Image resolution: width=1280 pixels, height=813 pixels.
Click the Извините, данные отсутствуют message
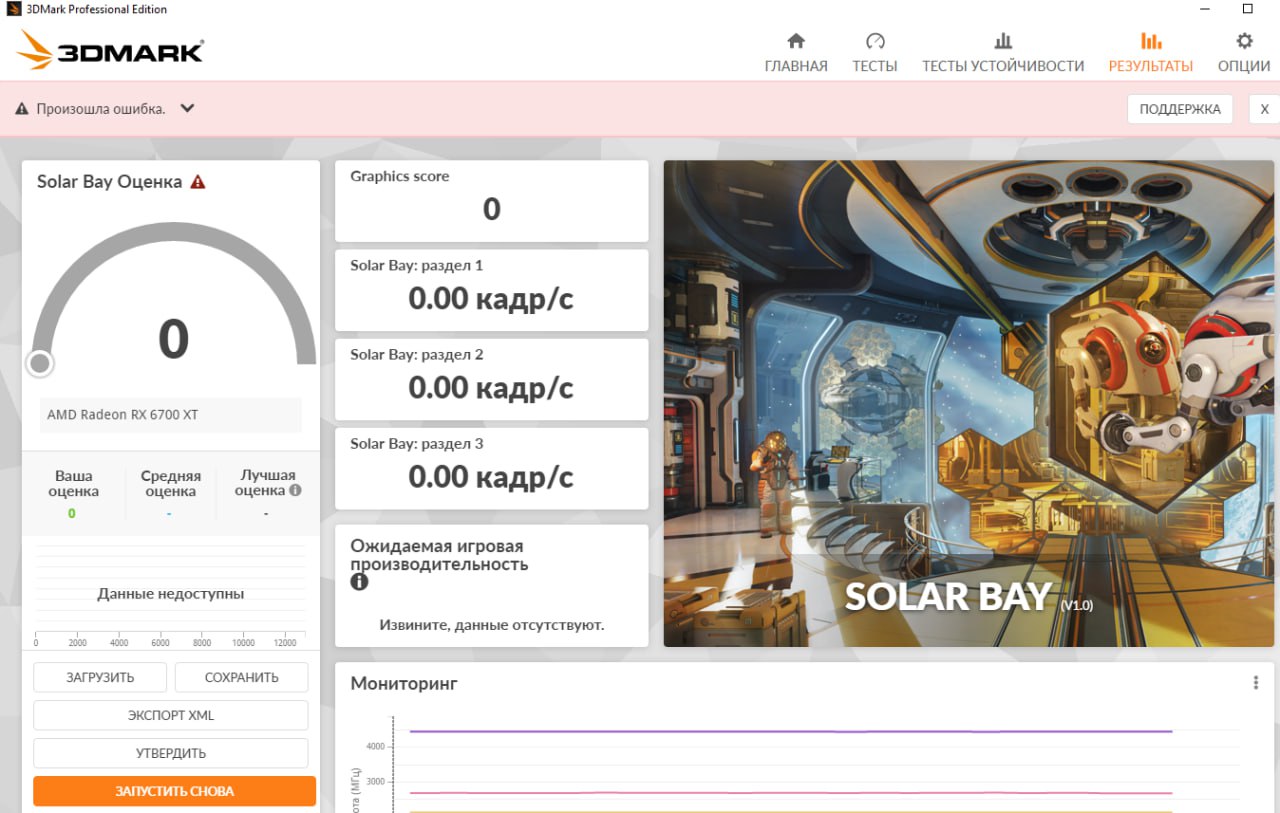(492, 625)
